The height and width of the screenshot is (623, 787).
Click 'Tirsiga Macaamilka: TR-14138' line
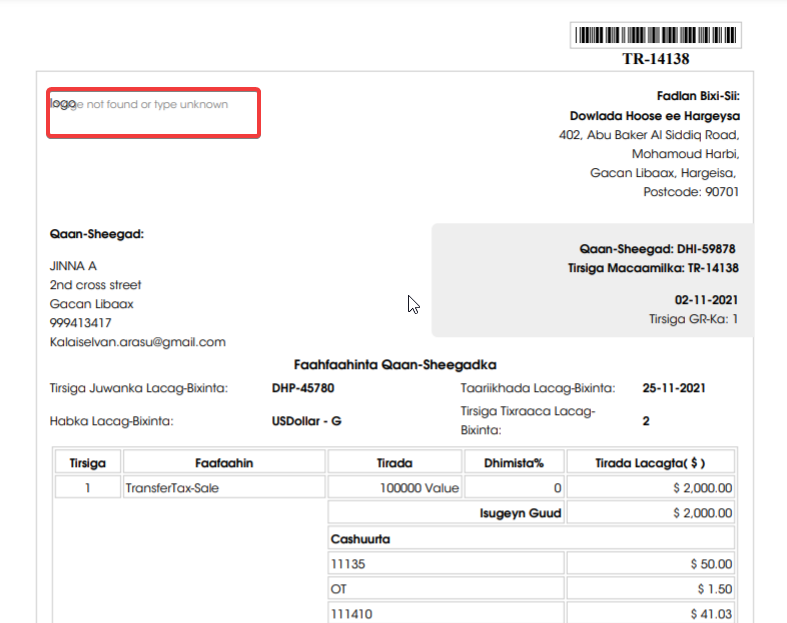[x=653, y=268]
